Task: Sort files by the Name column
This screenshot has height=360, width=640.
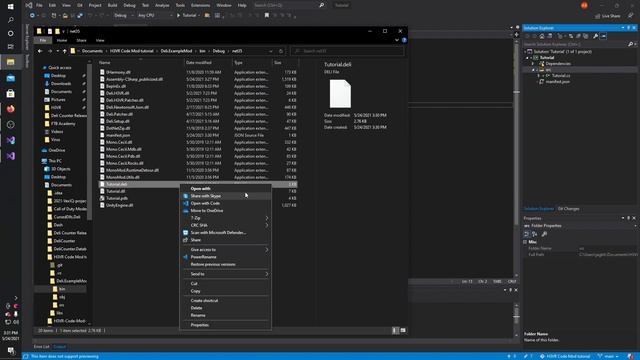Action: [140, 62]
